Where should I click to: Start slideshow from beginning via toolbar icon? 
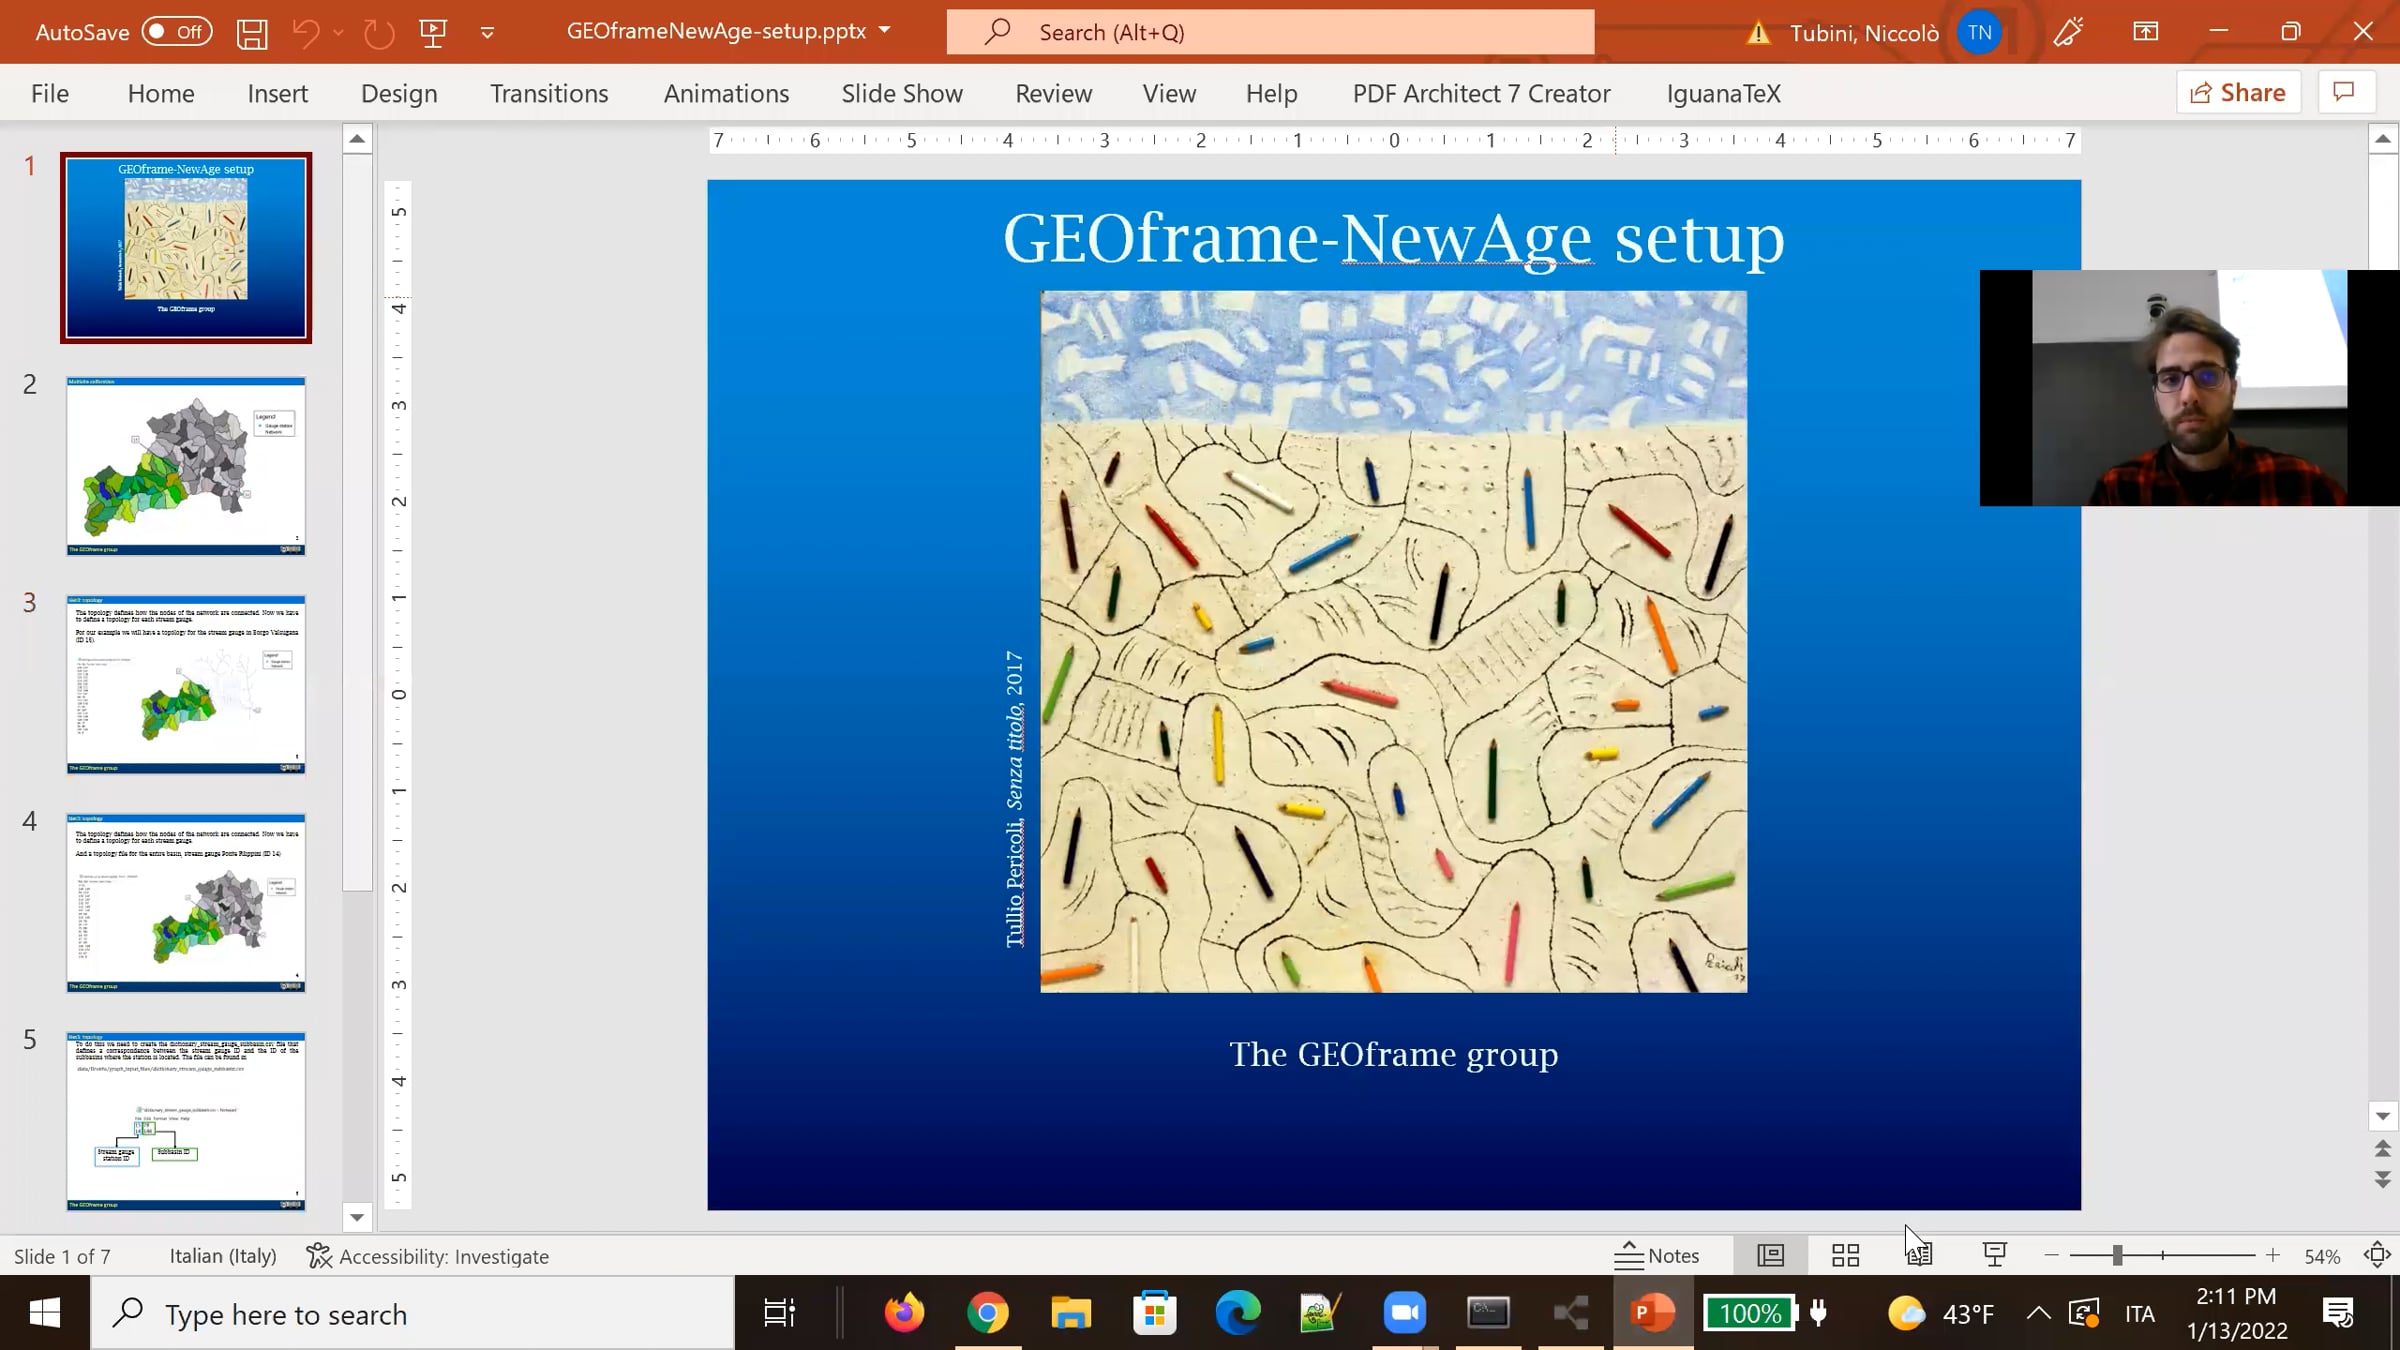(433, 33)
